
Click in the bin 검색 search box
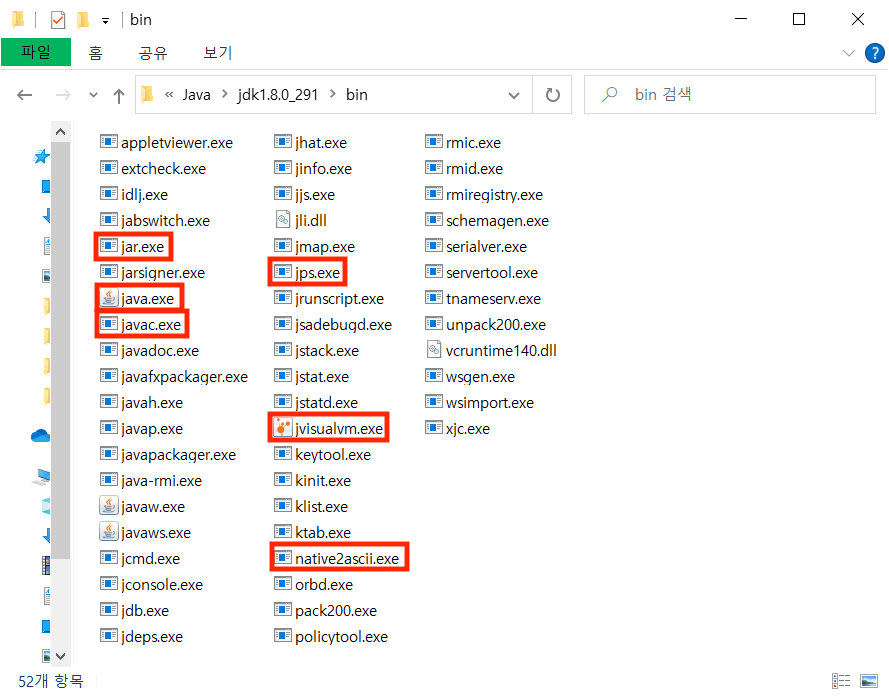[730, 95]
